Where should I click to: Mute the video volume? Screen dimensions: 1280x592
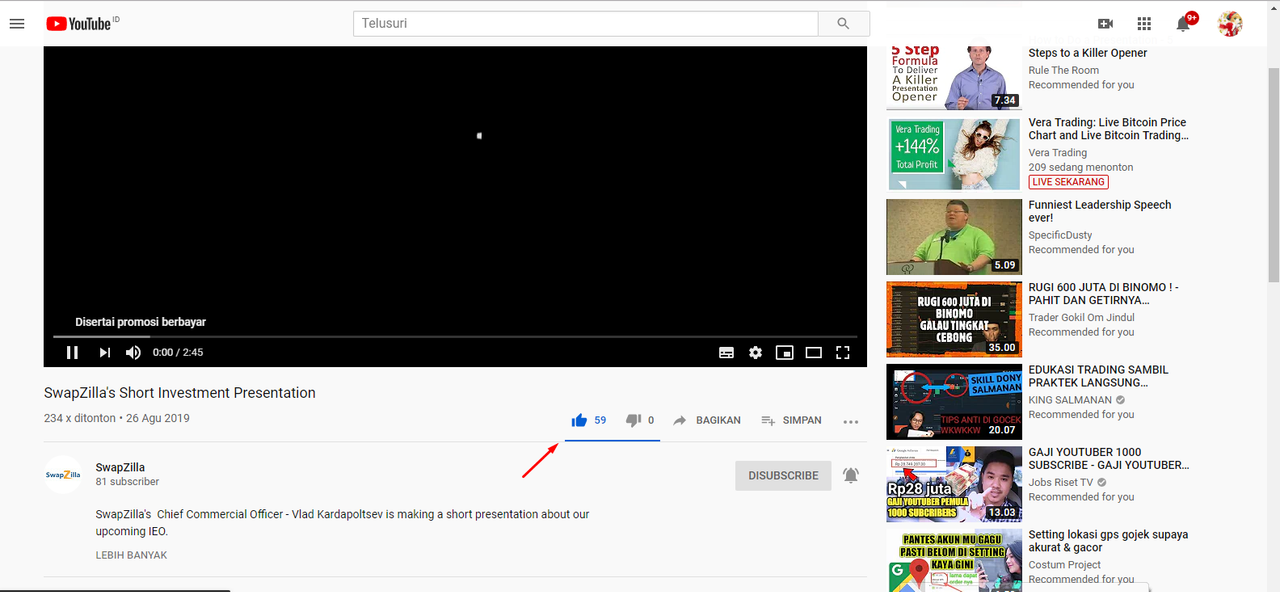click(x=133, y=352)
